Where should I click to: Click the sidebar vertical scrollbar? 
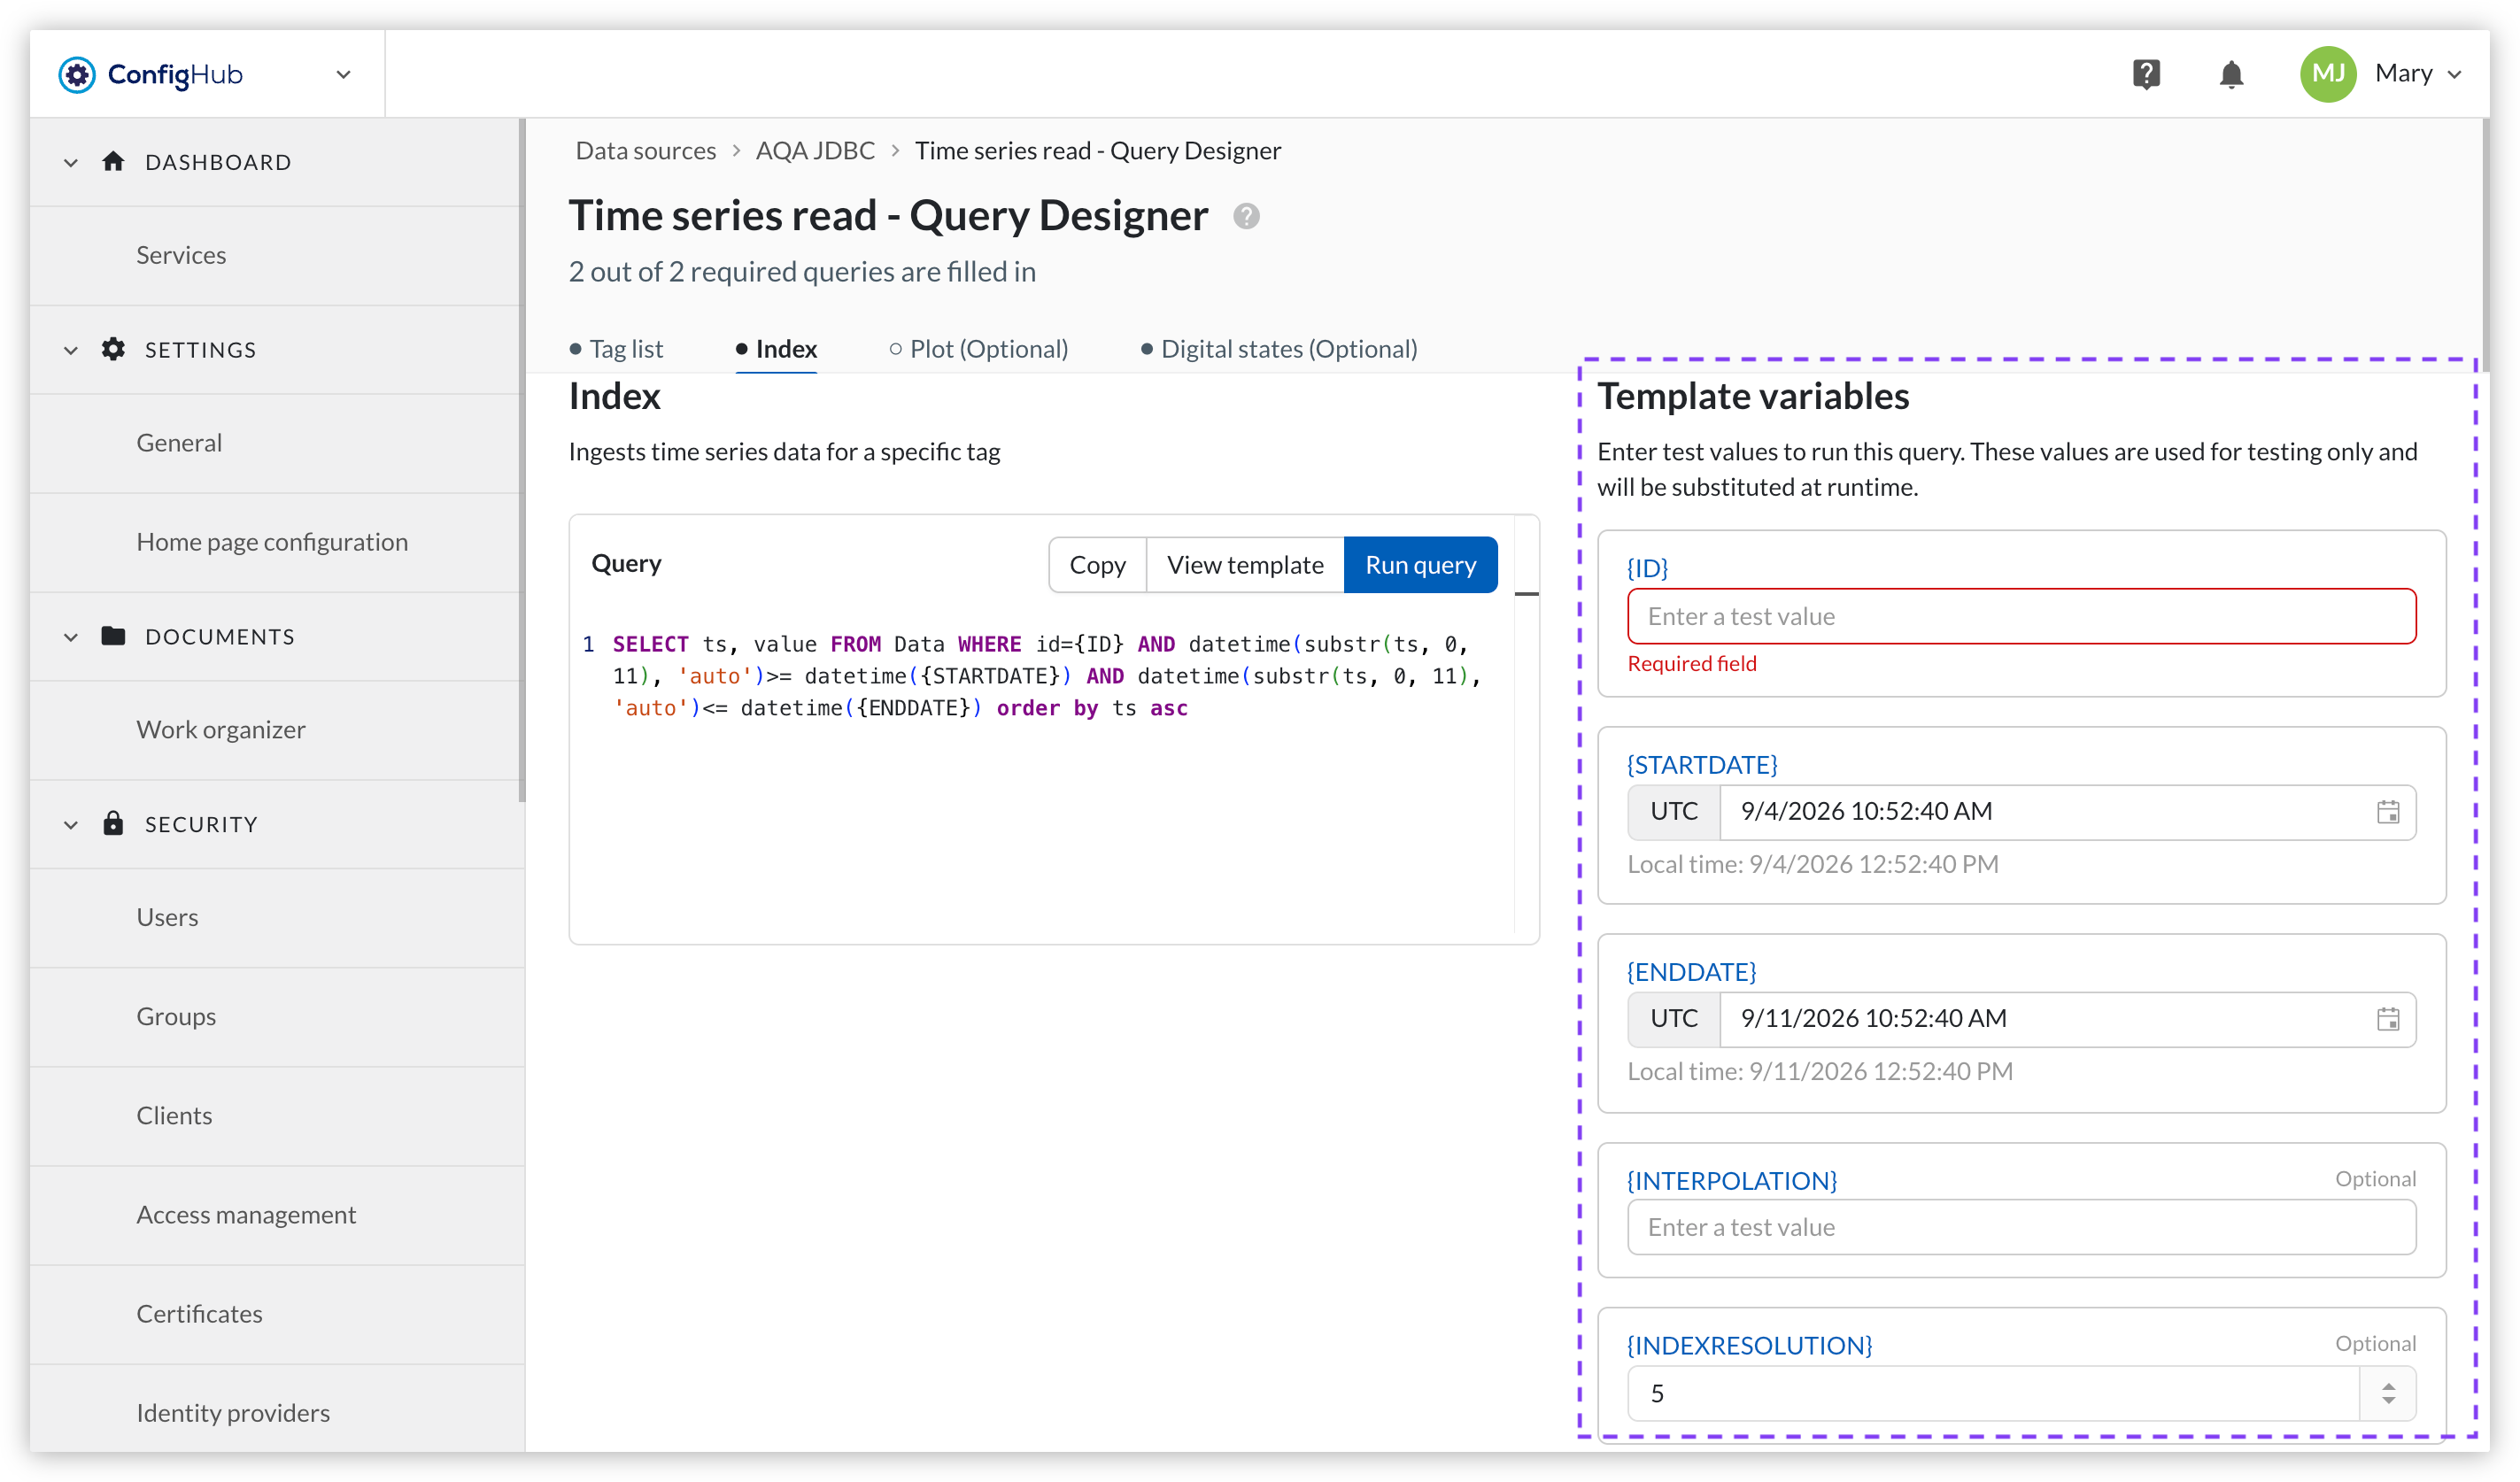click(x=521, y=460)
